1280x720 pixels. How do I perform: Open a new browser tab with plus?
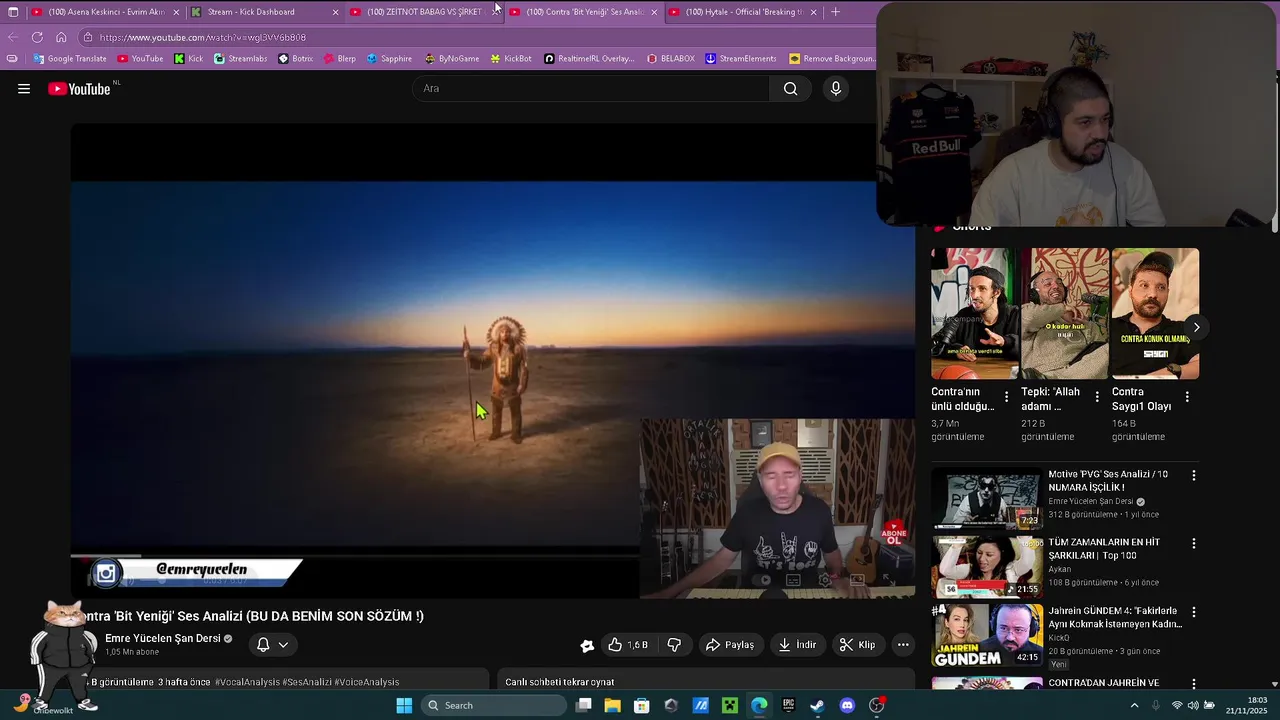click(836, 12)
